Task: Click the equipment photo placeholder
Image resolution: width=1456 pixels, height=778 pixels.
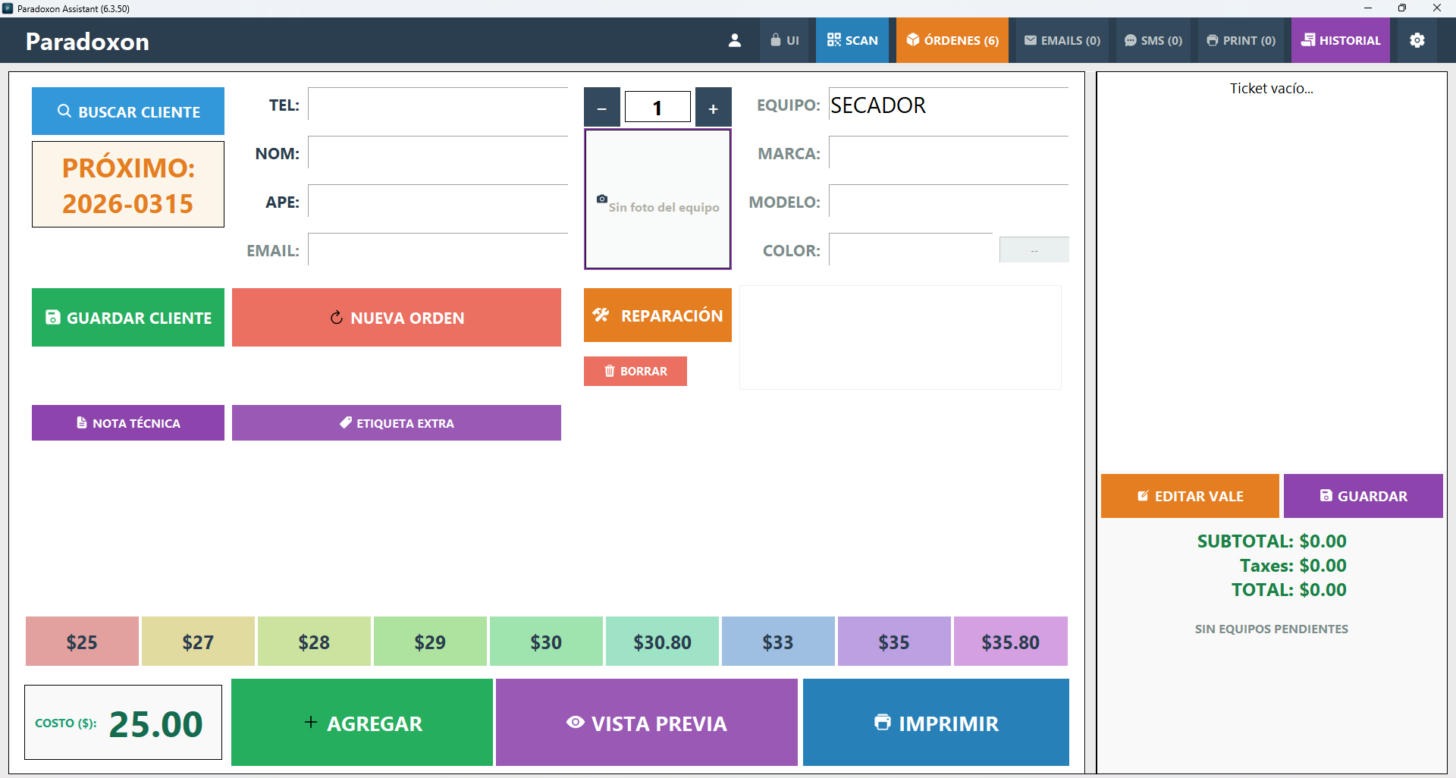Action: coord(658,199)
